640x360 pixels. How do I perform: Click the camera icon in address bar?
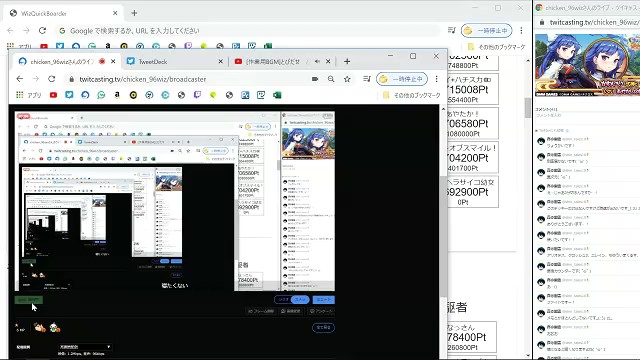pyautogui.click(x=315, y=79)
